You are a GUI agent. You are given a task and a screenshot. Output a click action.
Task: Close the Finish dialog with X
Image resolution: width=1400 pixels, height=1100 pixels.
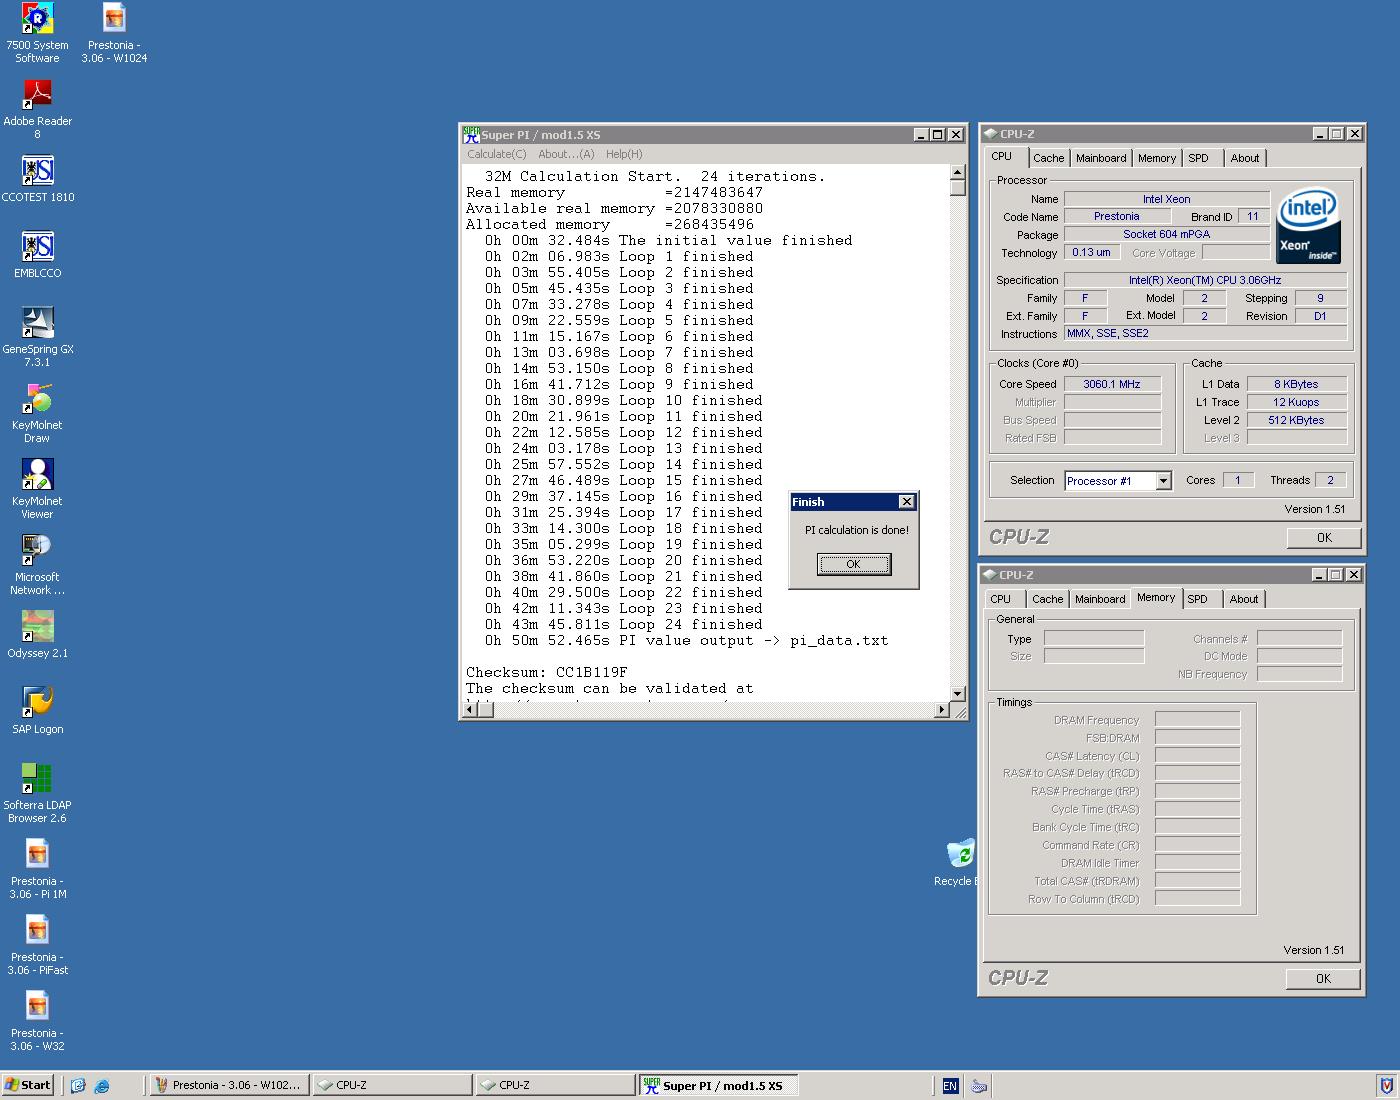point(906,502)
